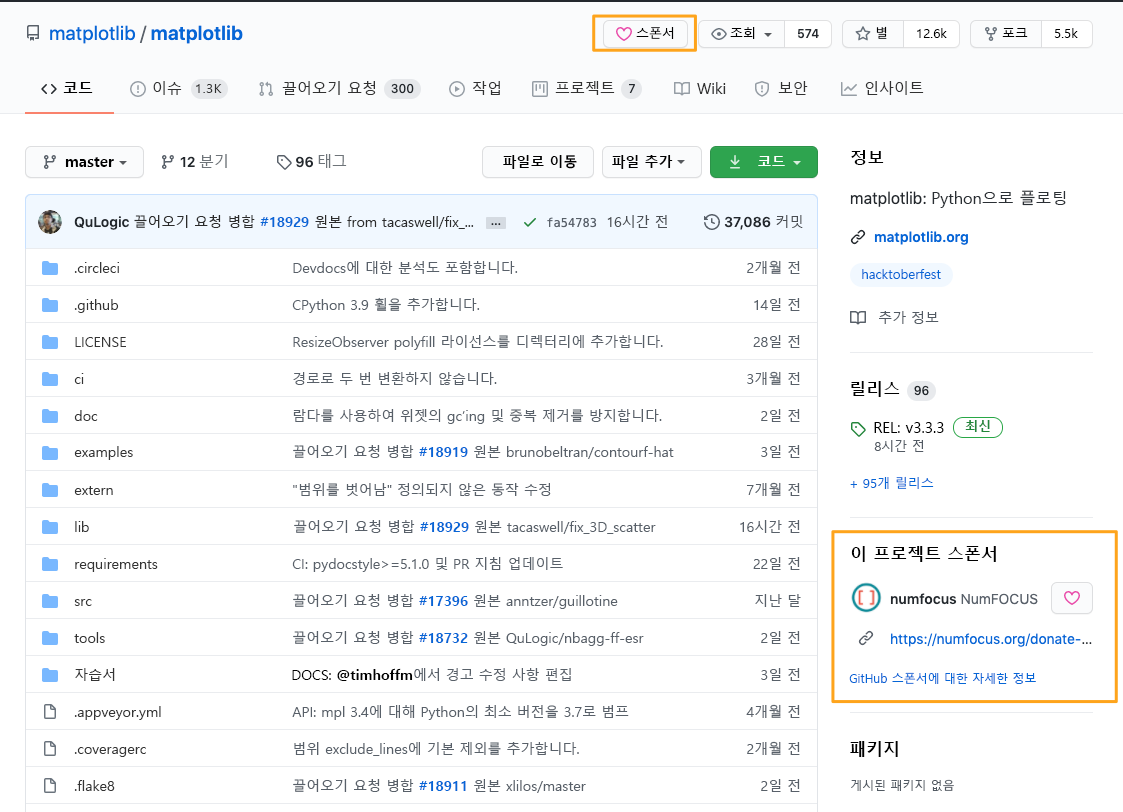Click the heart sponsor button beside NumFOCUS
Viewport: 1123px width, 812px height.
coord(1071,598)
